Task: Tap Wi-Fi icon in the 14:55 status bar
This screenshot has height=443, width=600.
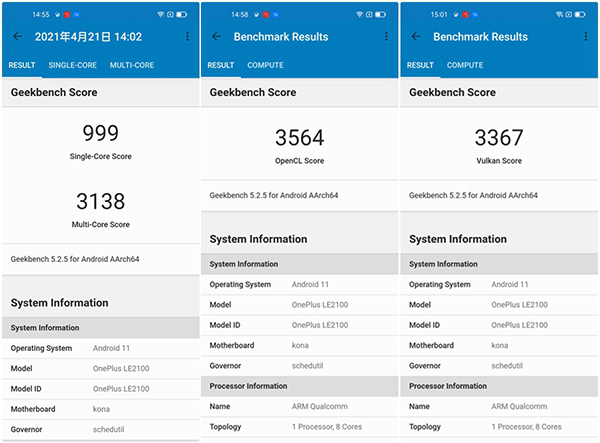Action: coord(160,15)
